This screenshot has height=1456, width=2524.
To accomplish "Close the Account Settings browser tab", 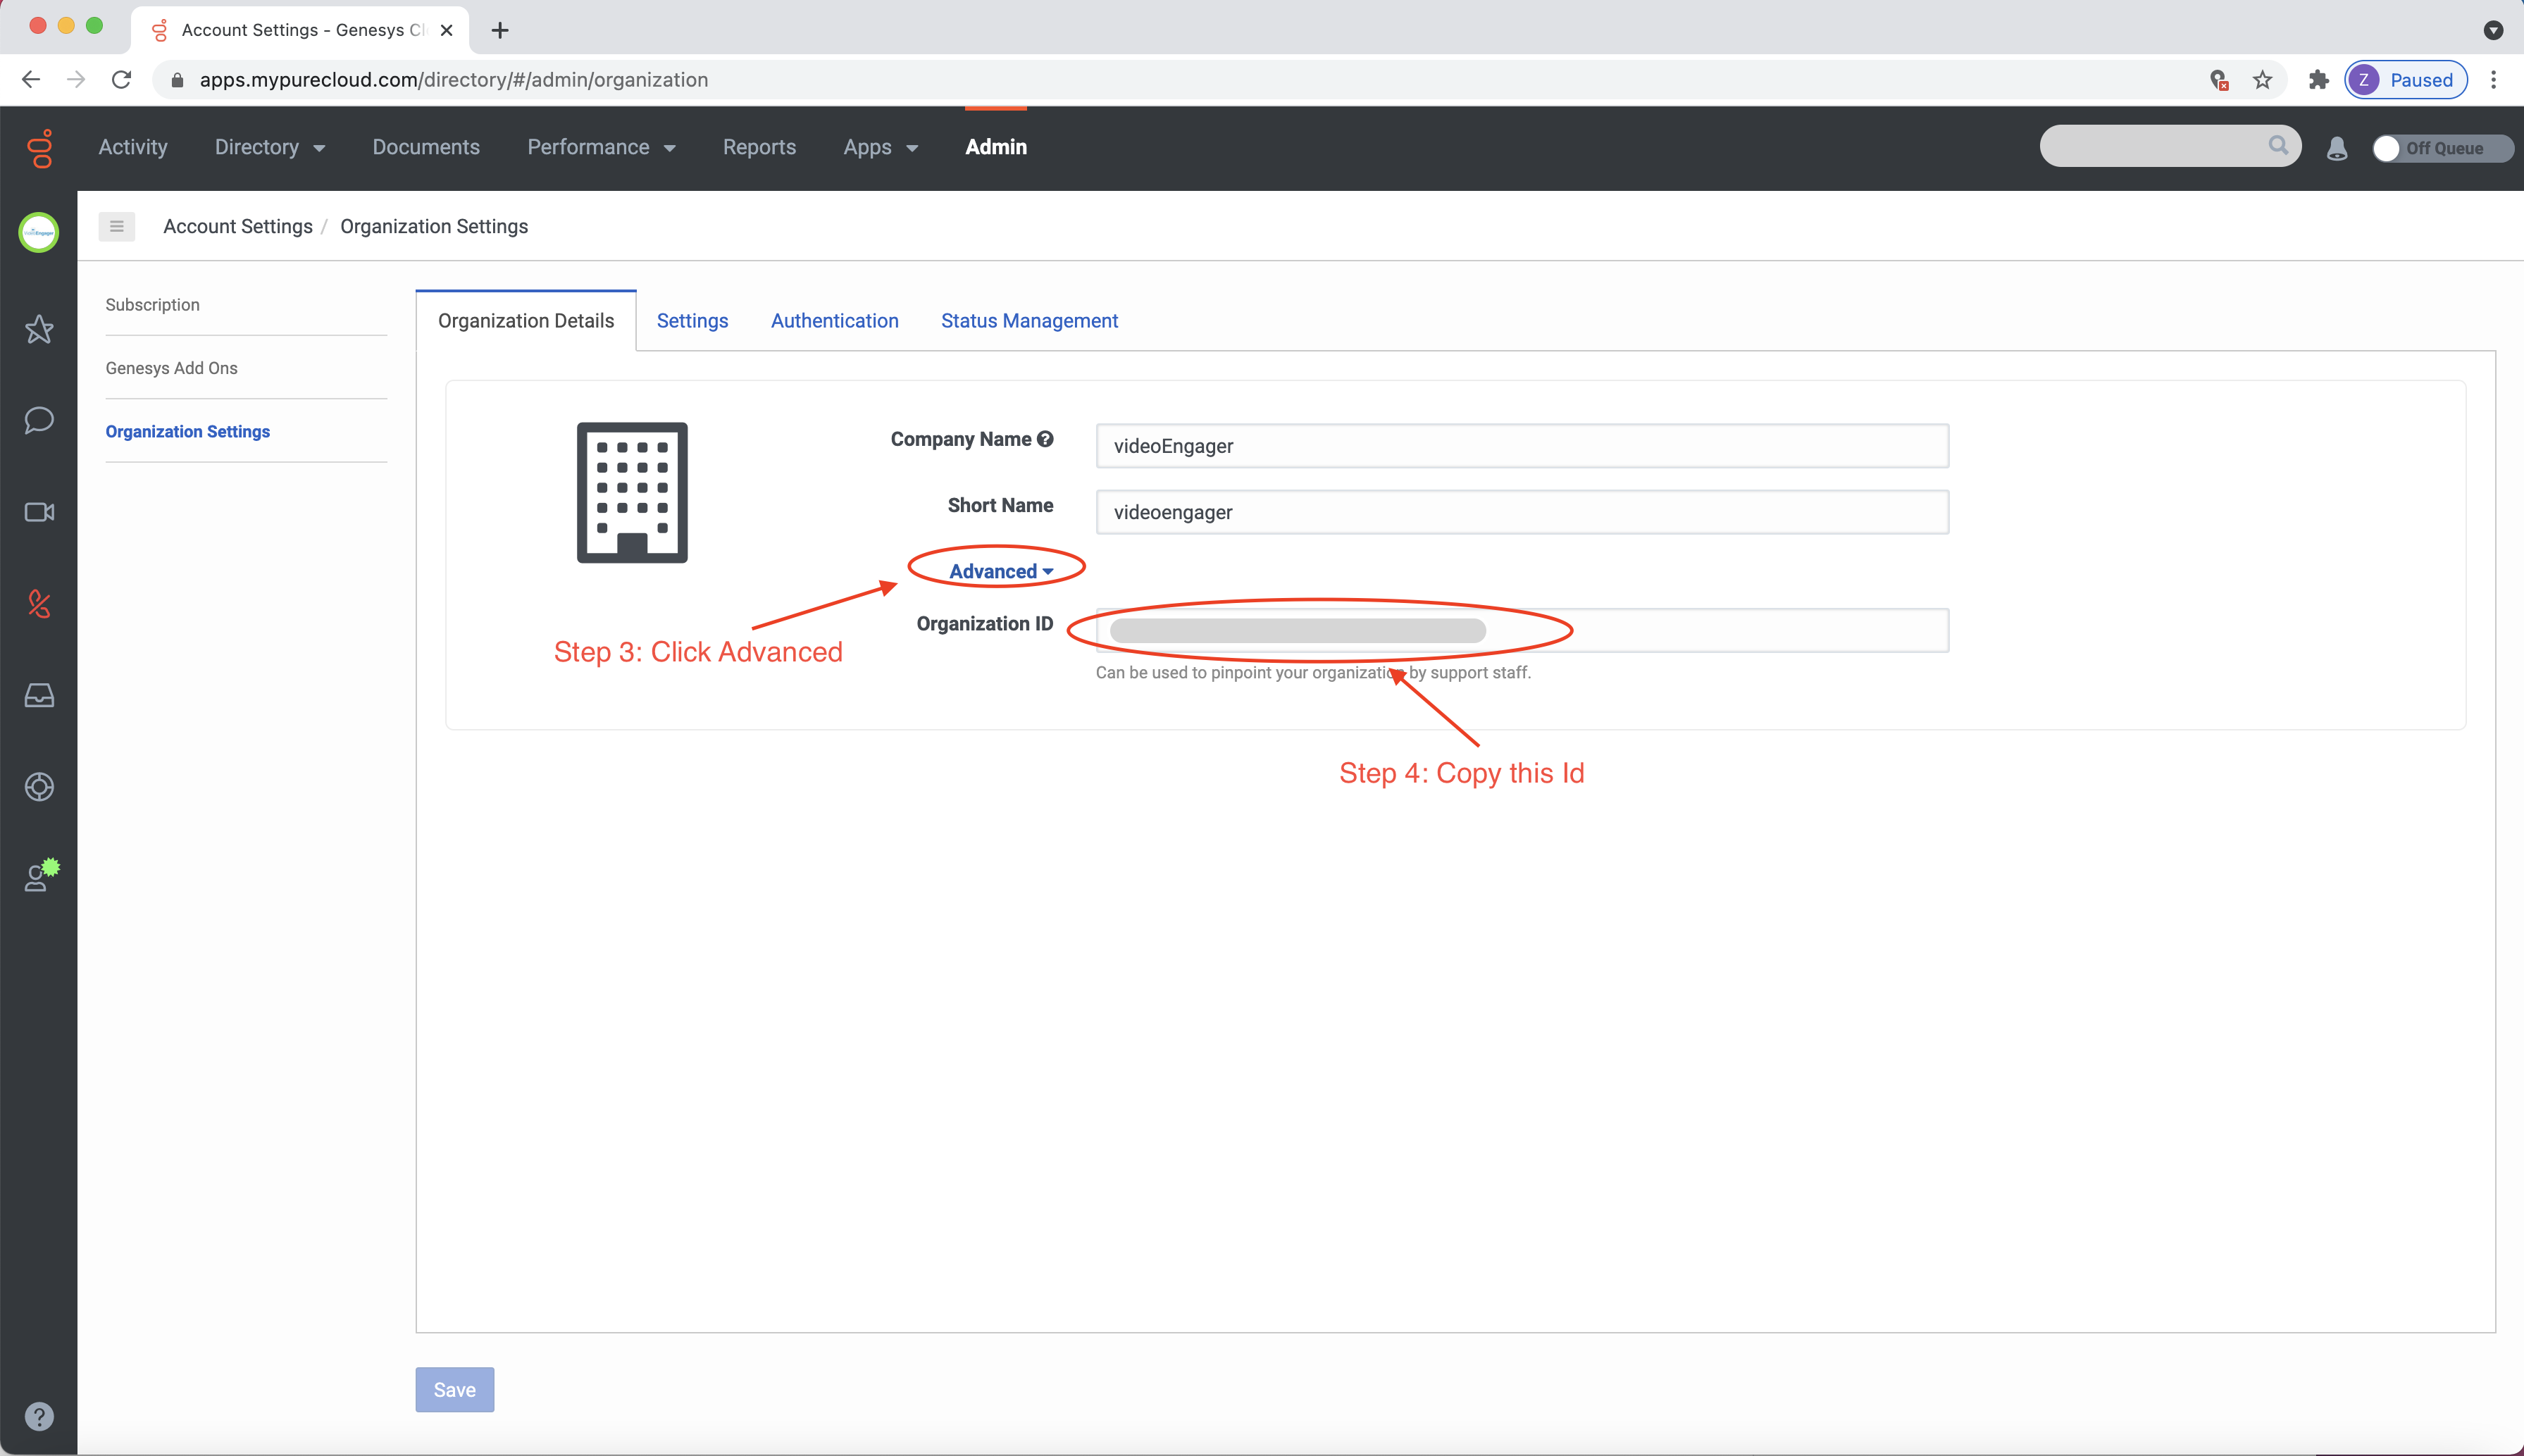I will tap(447, 30).
